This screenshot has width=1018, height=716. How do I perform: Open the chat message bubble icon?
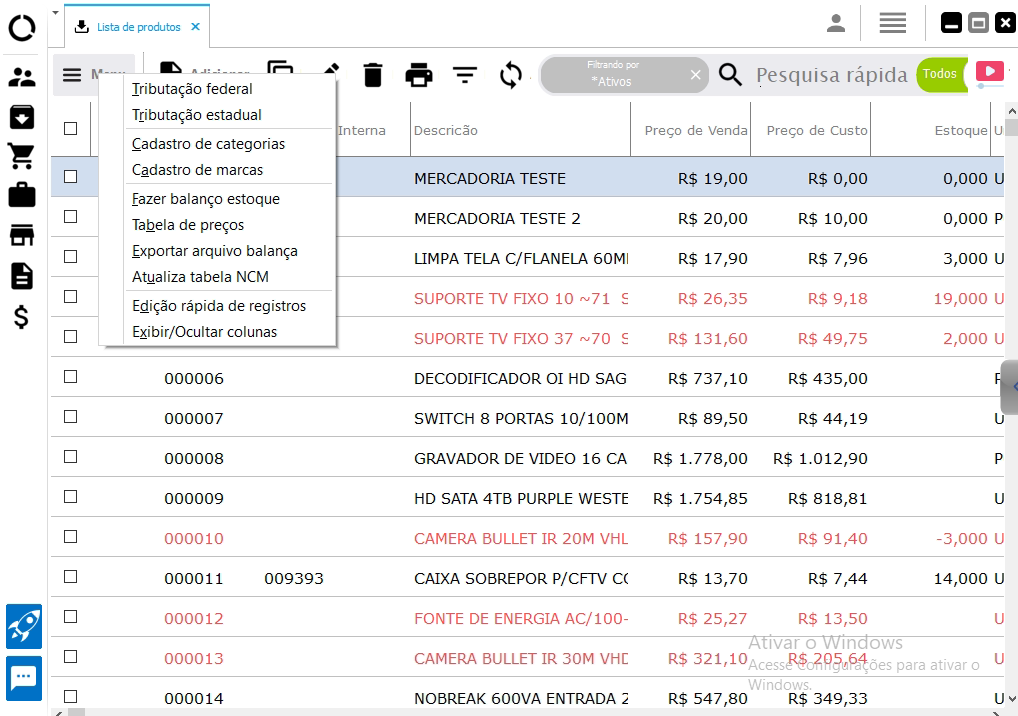[24, 677]
